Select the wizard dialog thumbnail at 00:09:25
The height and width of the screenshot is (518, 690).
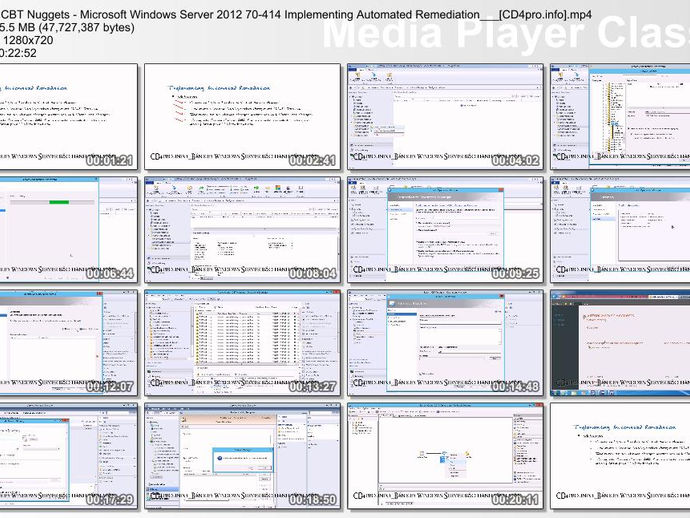click(x=445, y=230)
